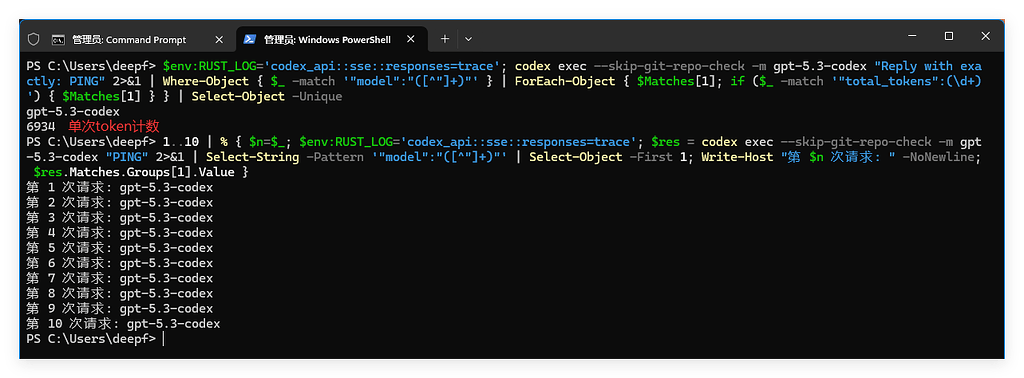Expand the new tab profile dropdown
Screen dimensions: 1024x378
point(468,39)
